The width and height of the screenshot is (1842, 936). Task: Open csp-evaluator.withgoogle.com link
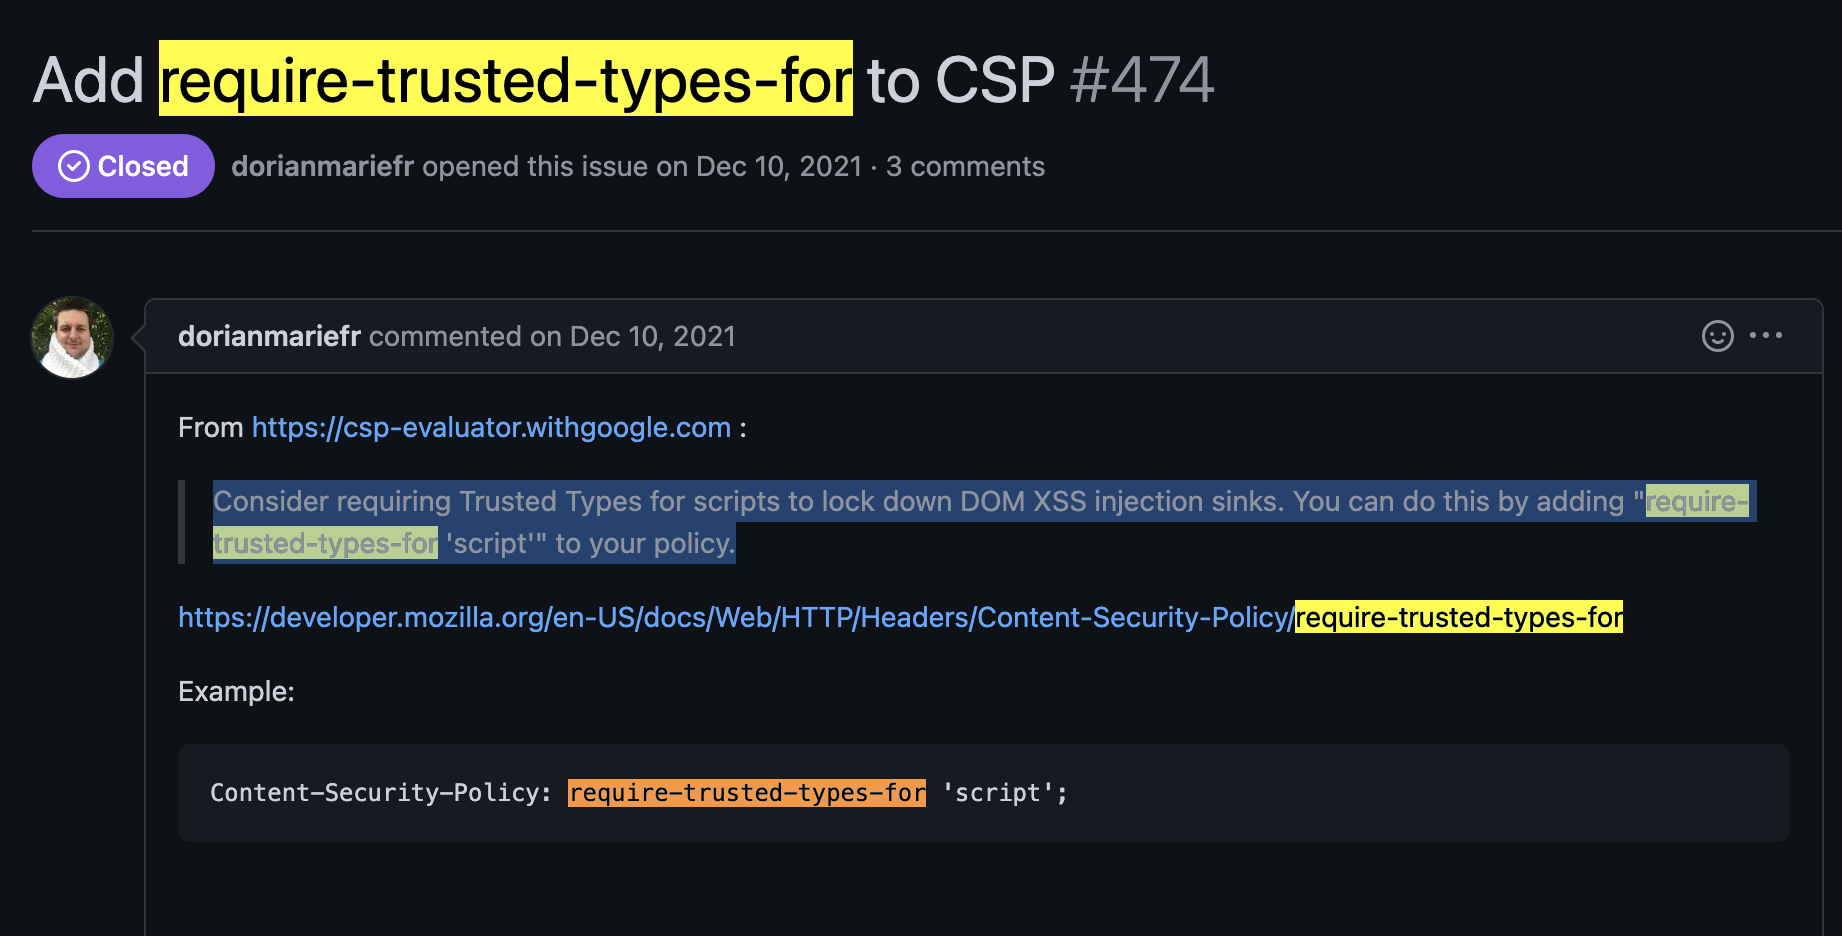[491, 427]
